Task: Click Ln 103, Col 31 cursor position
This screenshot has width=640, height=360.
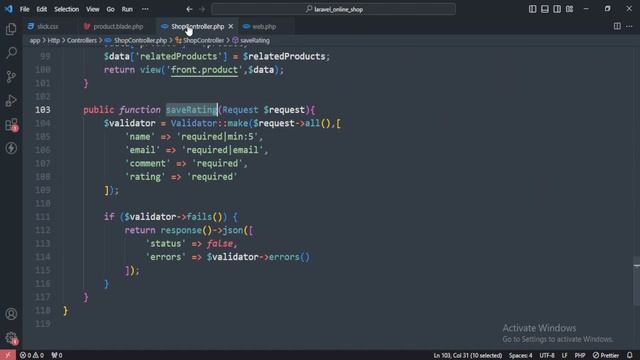Action: tap(467, 355)
